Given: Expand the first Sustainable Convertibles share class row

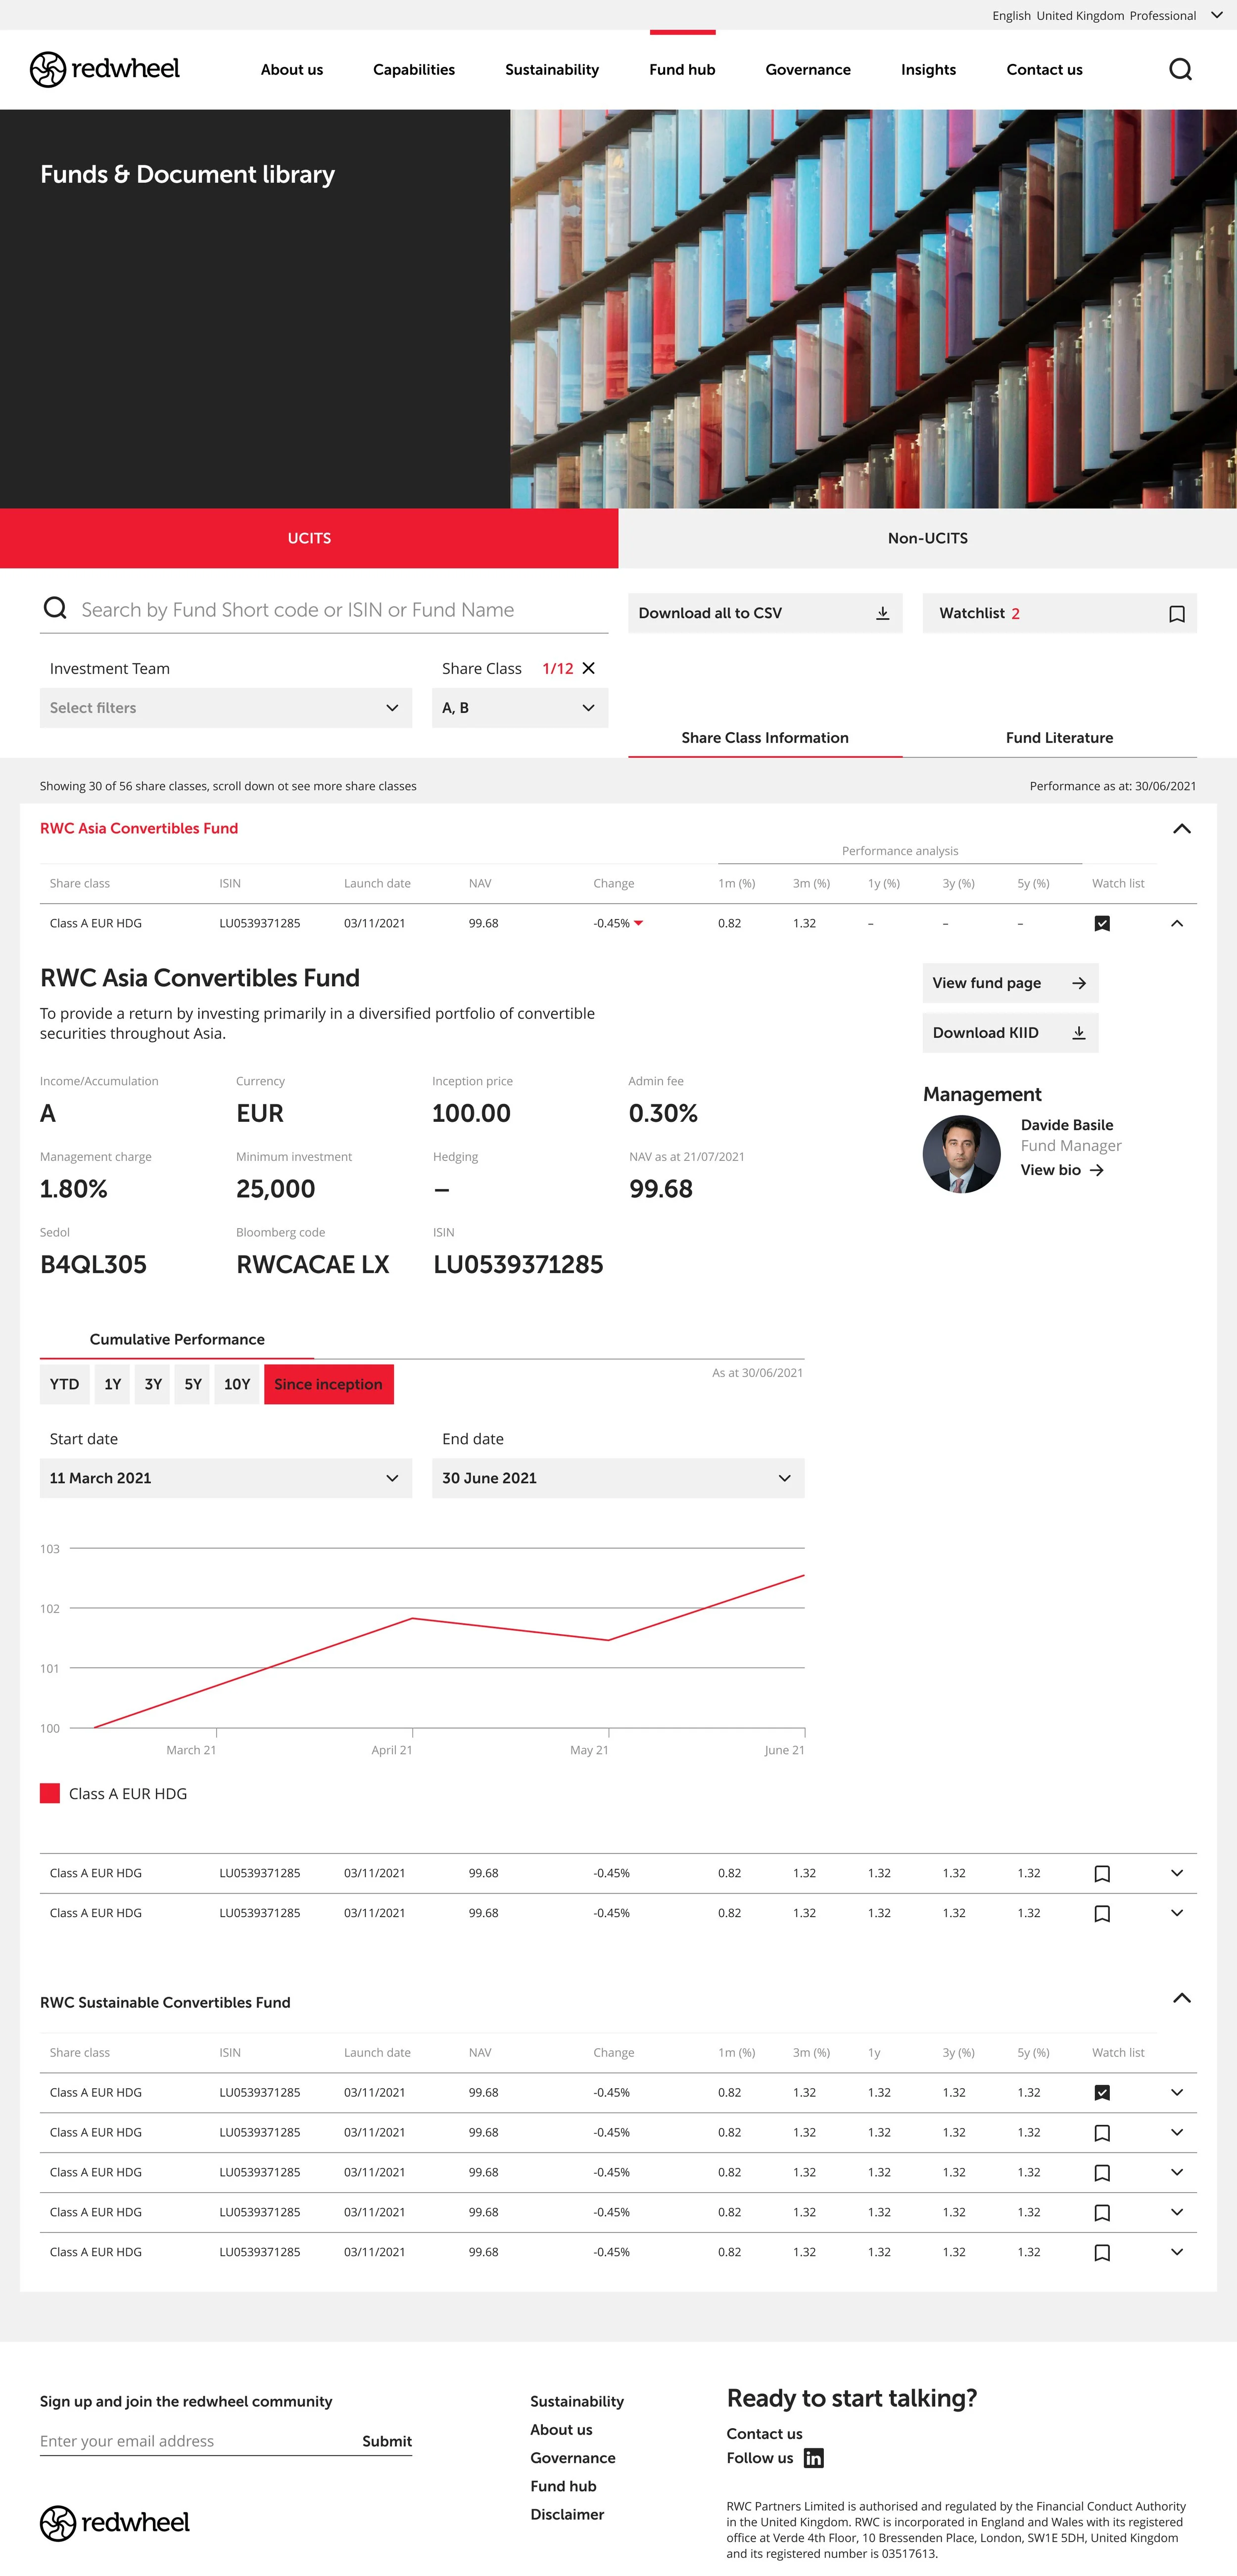Looking at the screenshot, I should coord(1177,2092).
